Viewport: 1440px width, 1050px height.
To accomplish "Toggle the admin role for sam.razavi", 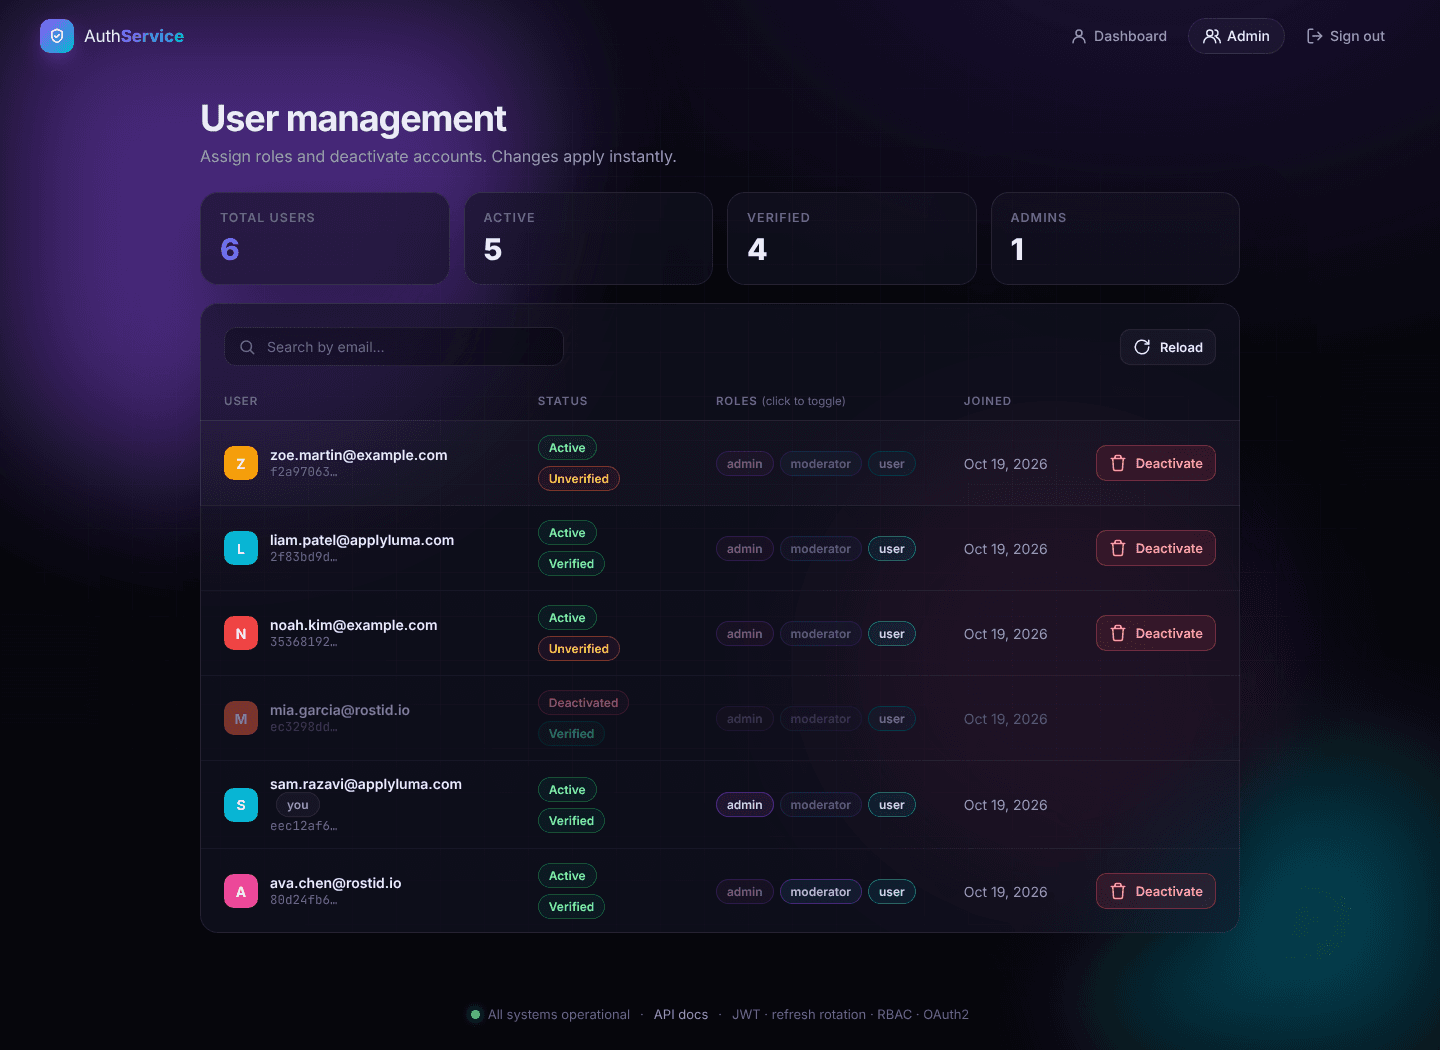I will click(745, 805).
